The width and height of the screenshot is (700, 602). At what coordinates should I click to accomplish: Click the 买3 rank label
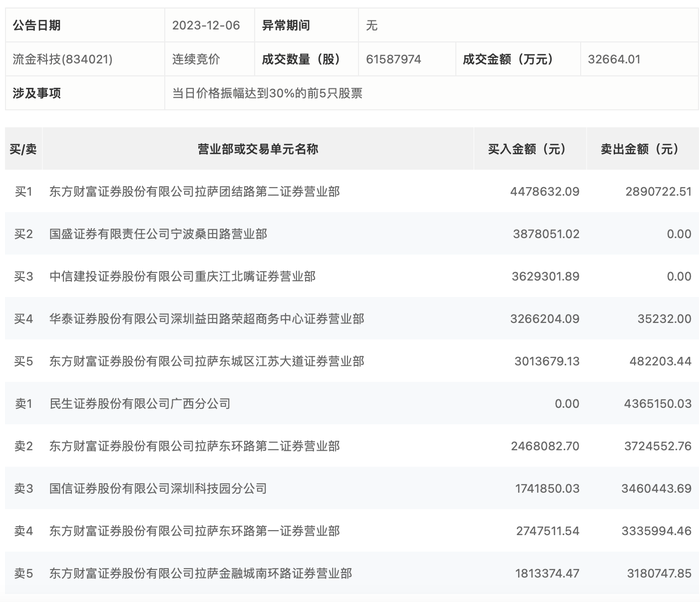click(24, 276)
